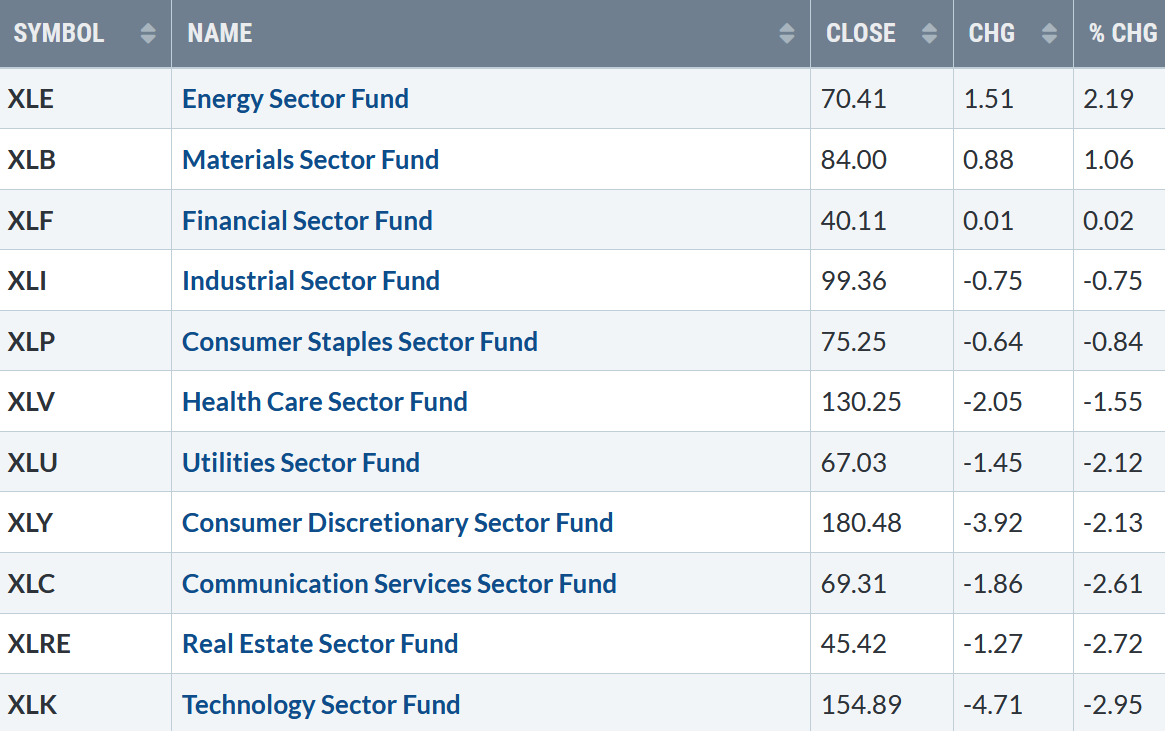
Task: Click the sort arrows in NAME column header
Action: pyautogui.click(x=787, y=34)
